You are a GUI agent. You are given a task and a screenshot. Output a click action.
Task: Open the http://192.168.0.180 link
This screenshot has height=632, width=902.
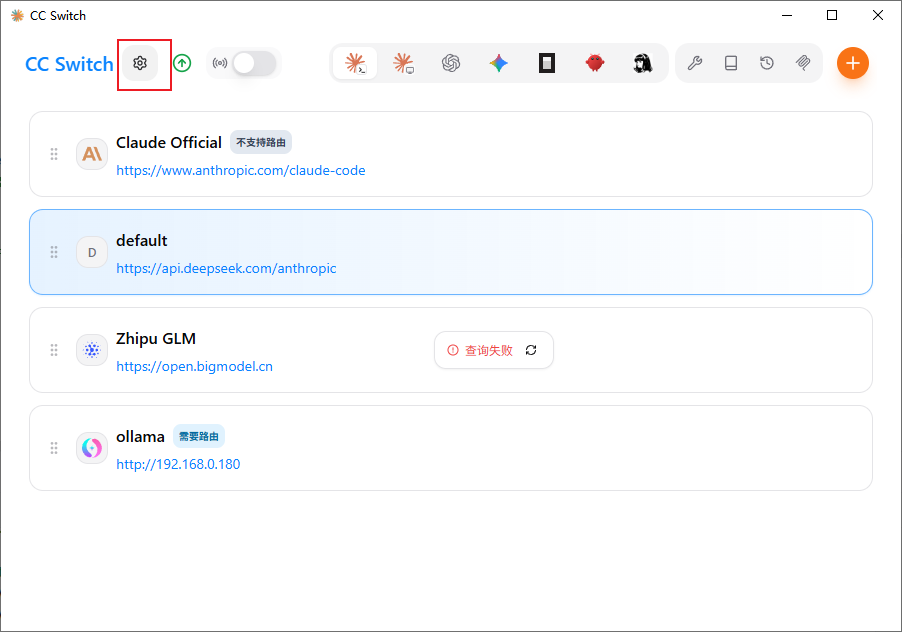(x=178, y=464)
